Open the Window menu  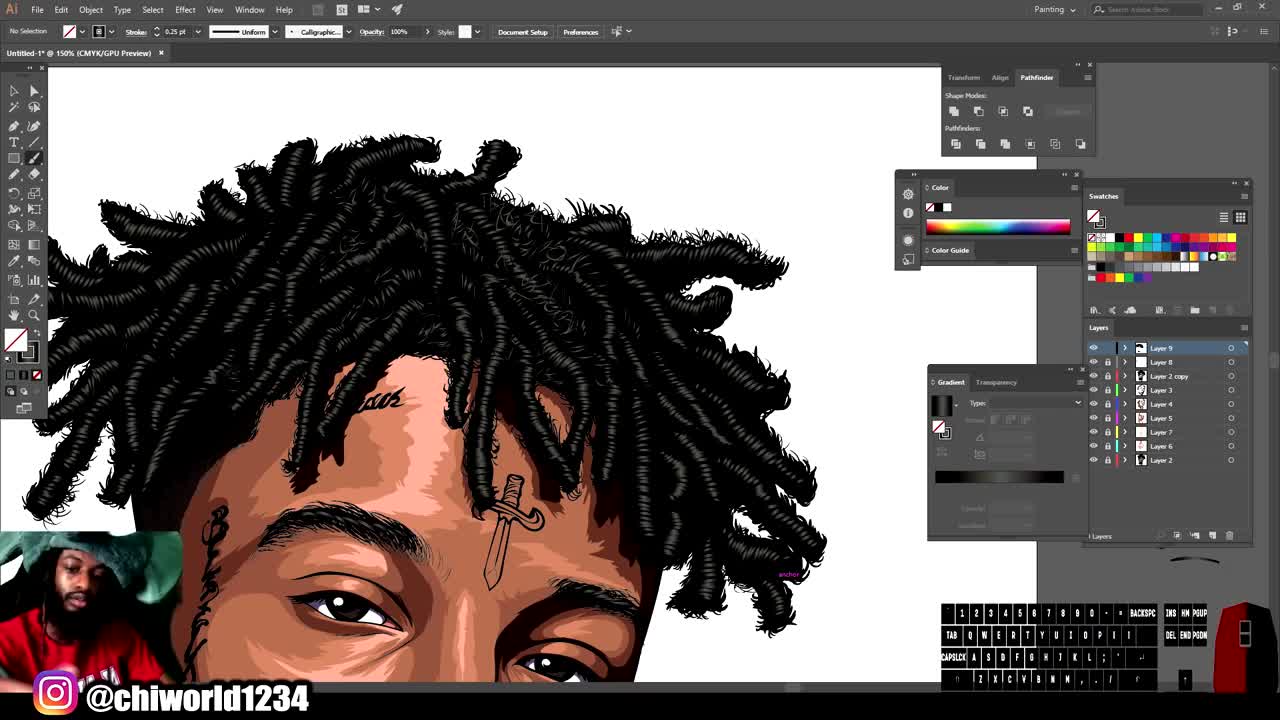250,10
